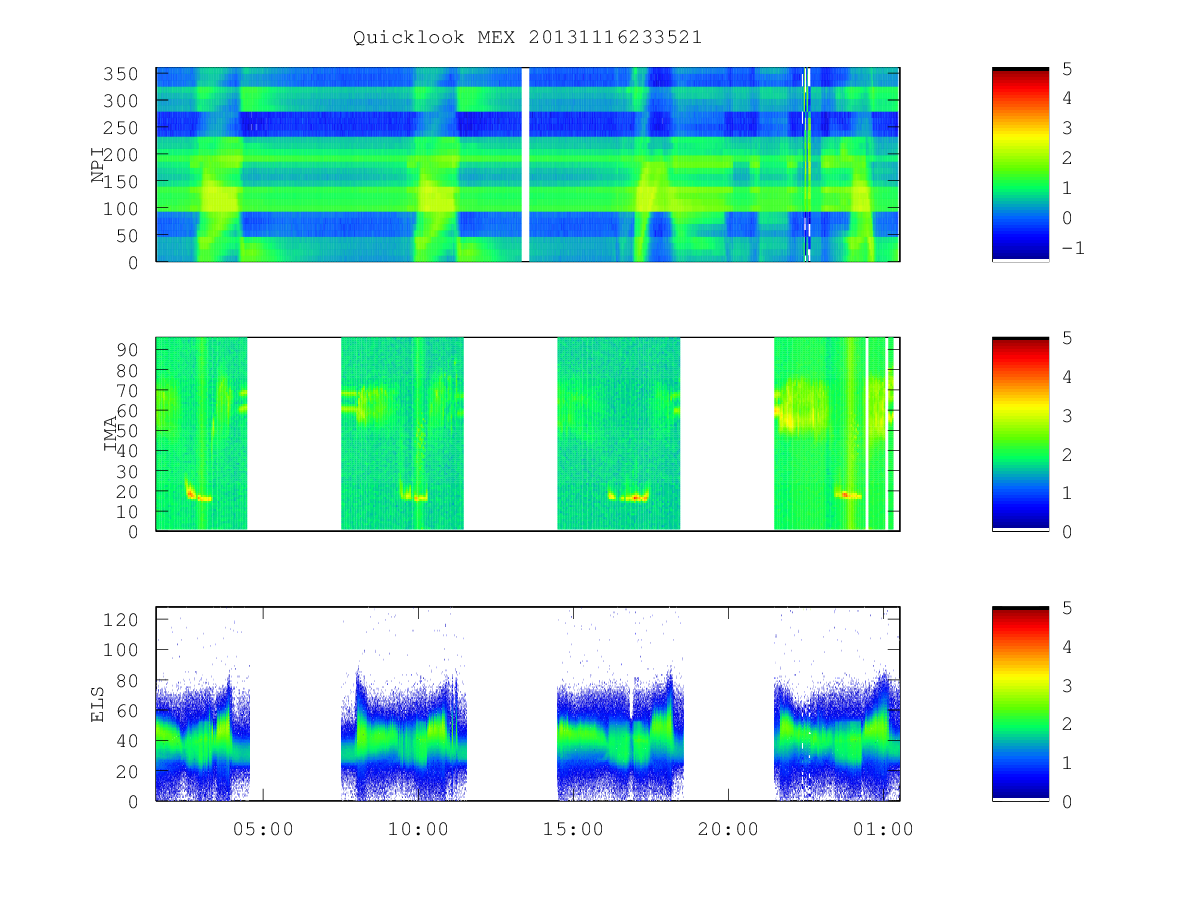The width and height of the screenshot is (1200, 900).
Task: Click the first IMA data segment
Action: pyautogui.click(x=201, y=434)
